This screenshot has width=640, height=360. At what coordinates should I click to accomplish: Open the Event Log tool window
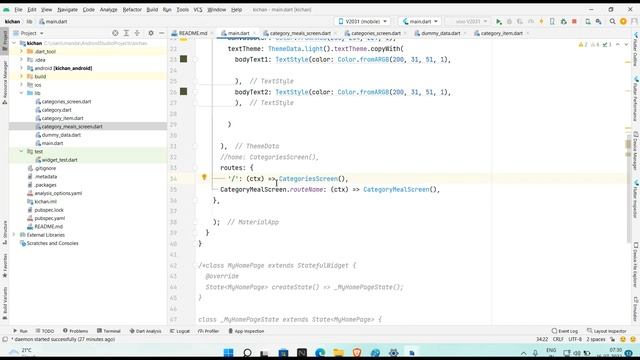(x=564, y=331)
